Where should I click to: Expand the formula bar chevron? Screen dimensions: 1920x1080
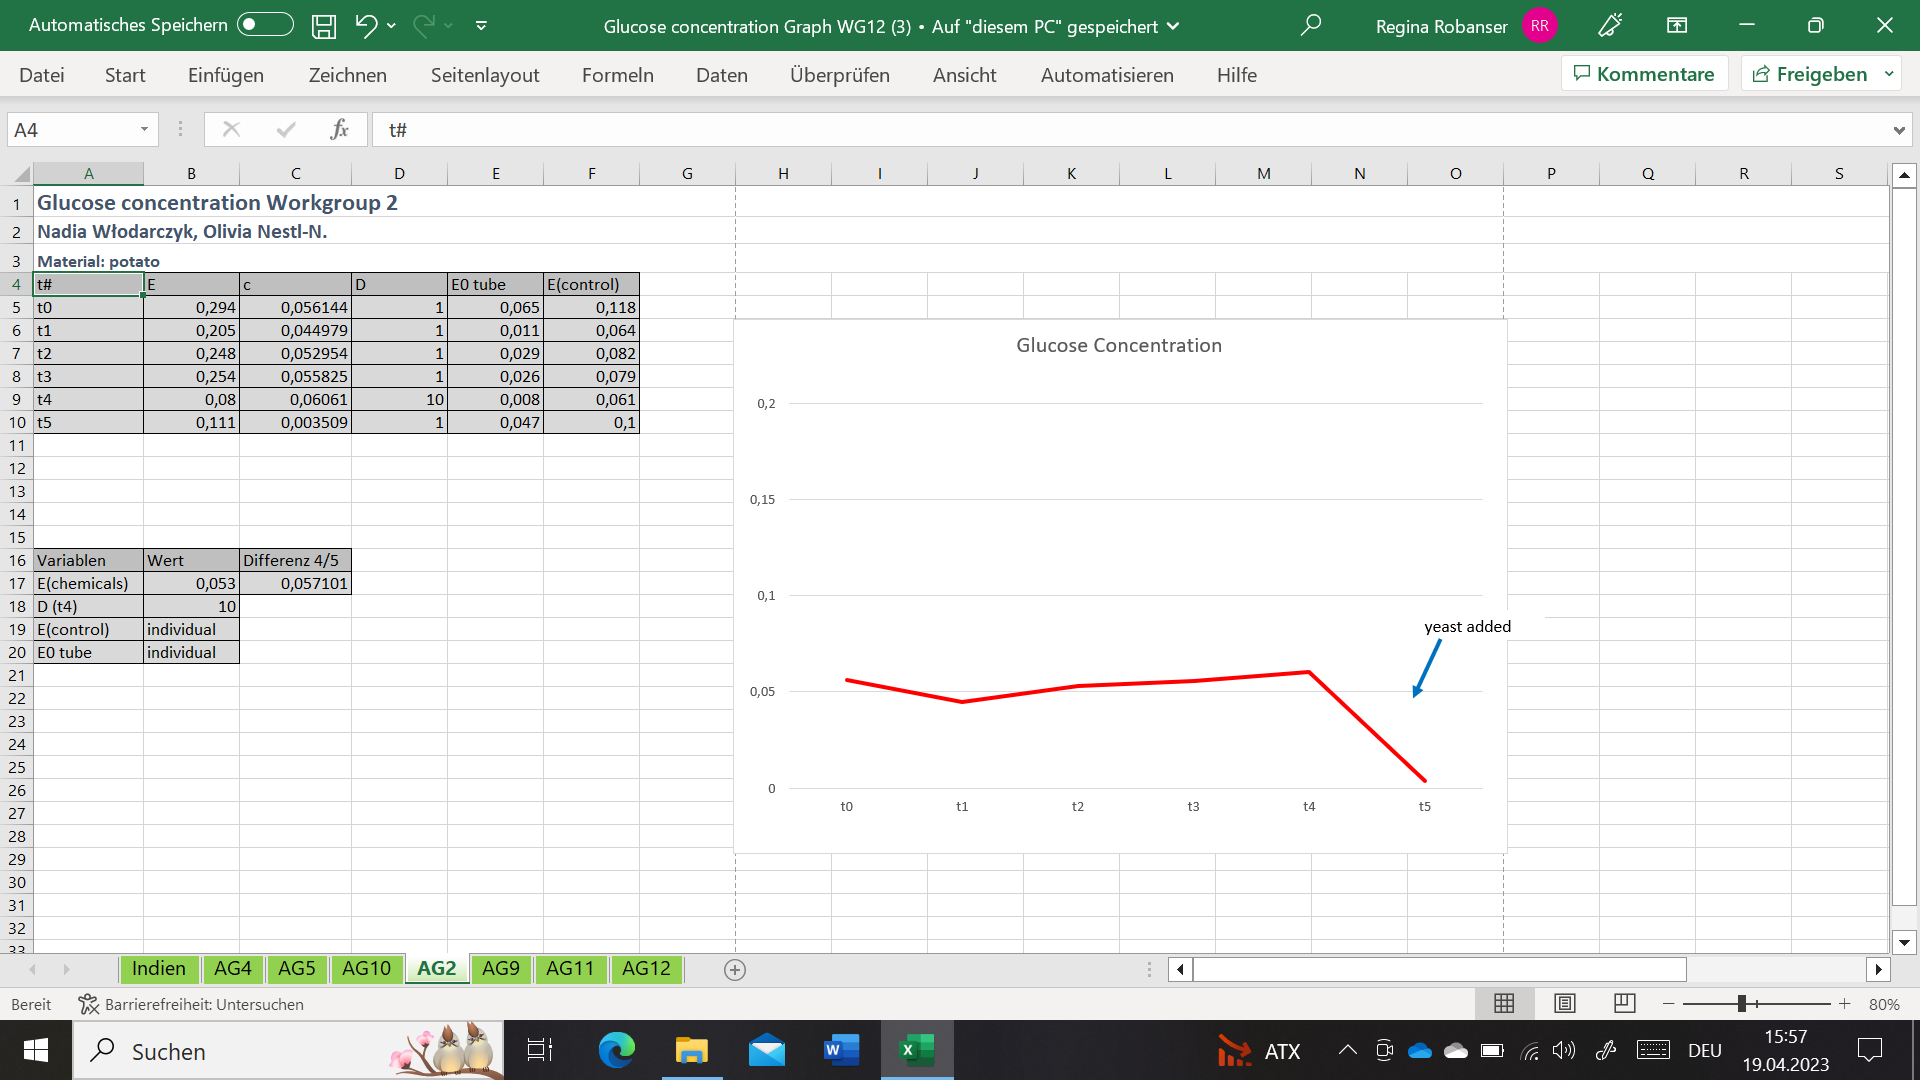(1898, 130)
